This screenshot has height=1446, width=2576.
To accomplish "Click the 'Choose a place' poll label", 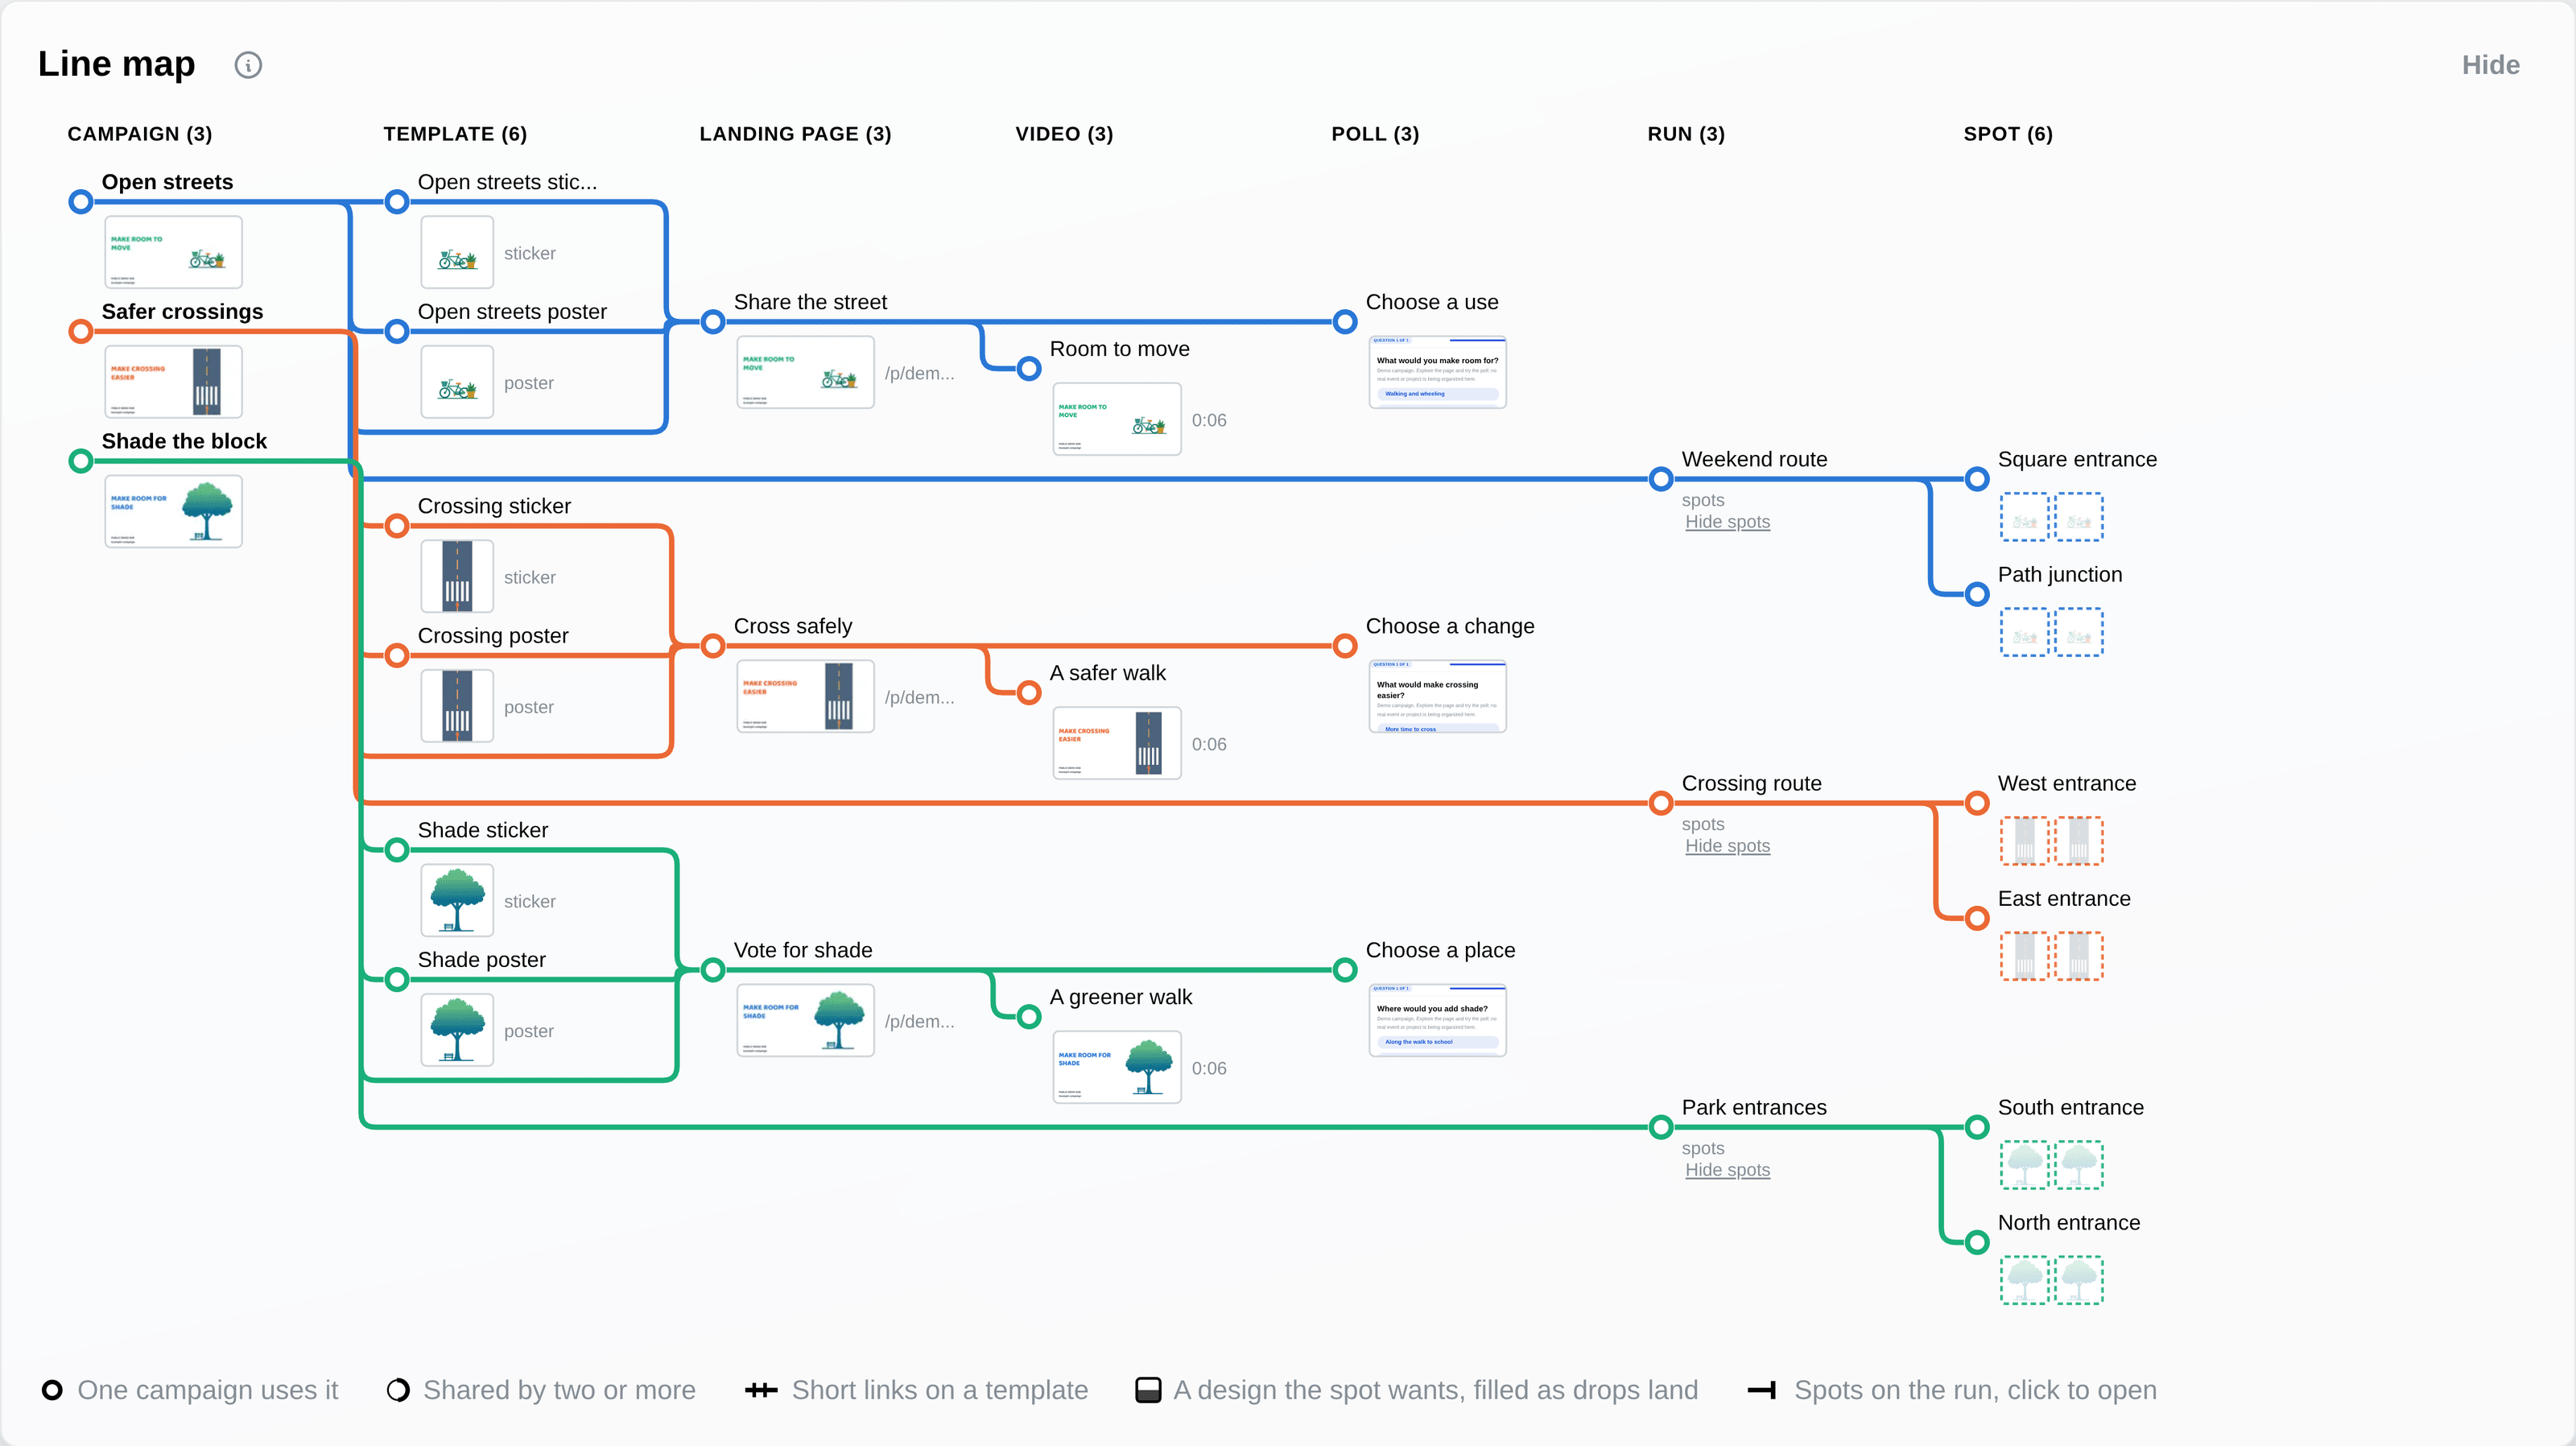I will pos(1440,950).
